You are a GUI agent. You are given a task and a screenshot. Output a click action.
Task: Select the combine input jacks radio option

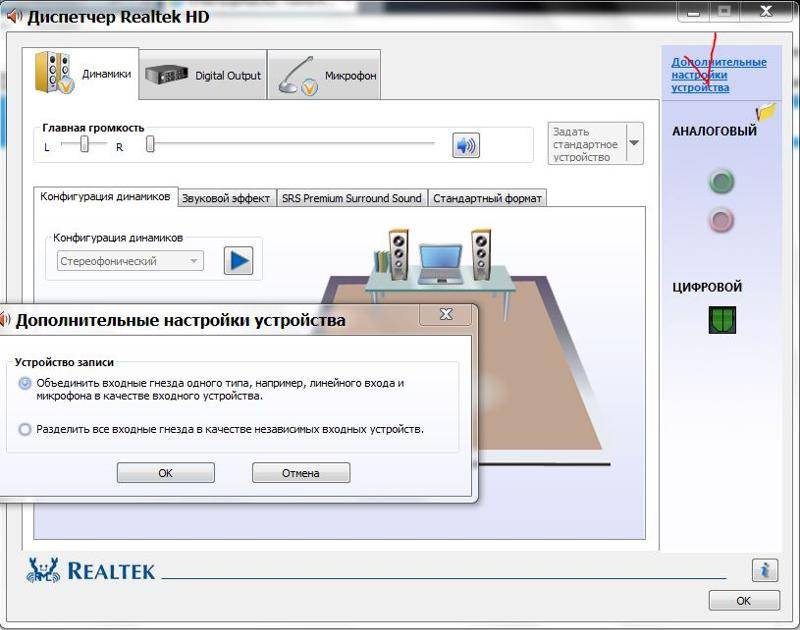(x=24, y=383)
